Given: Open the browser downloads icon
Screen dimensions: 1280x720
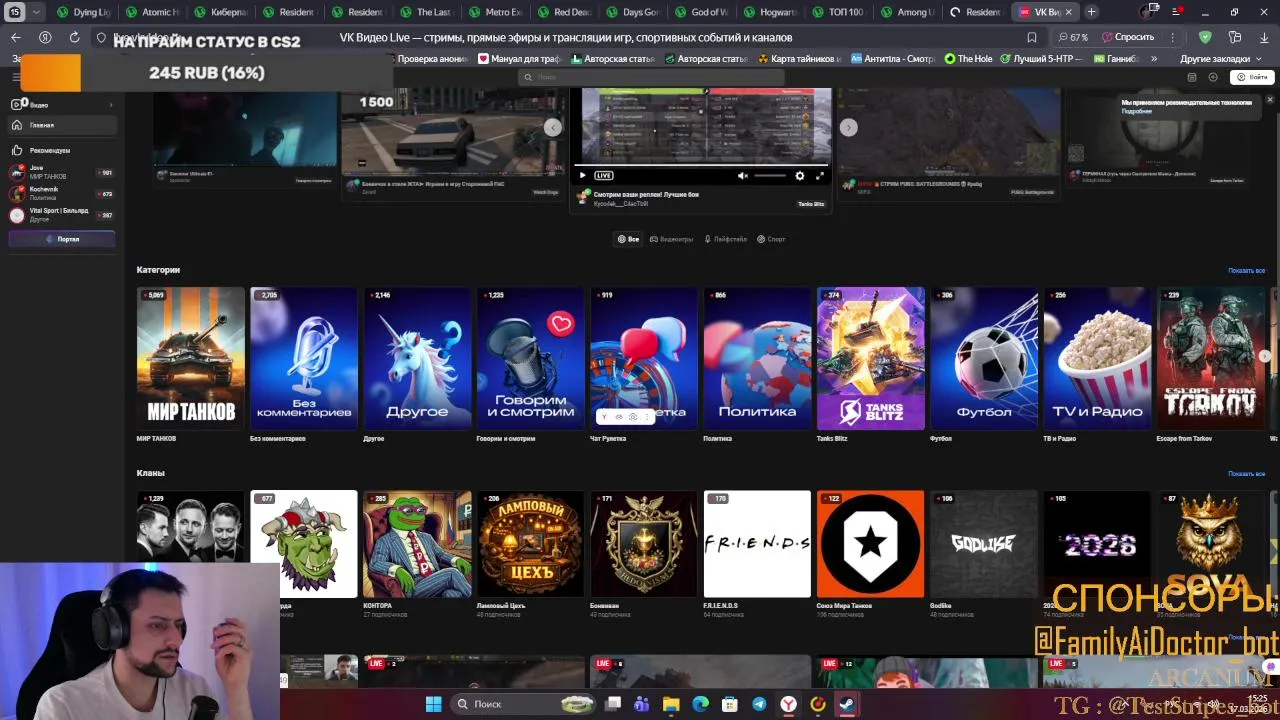Looking at the screenshot, I should tap(1265, 37).
